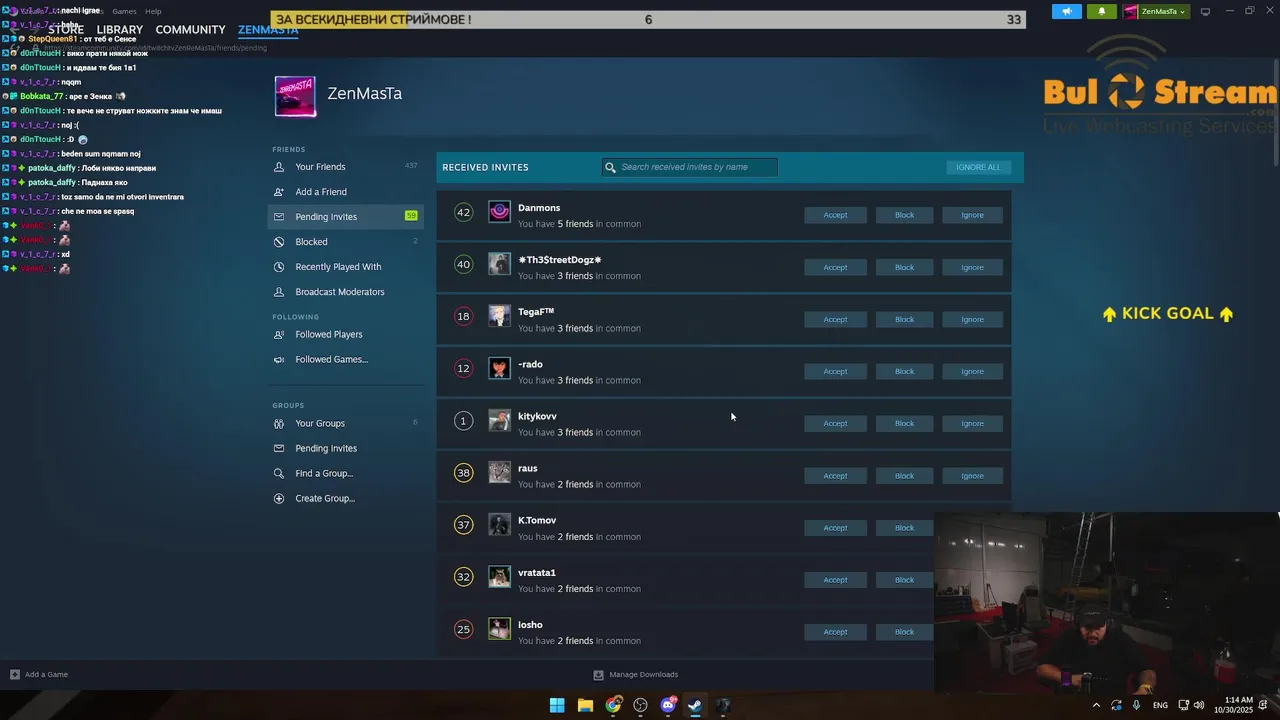1280x720 pixels.
Task: Open OBS Studio from taskbar
Action: 641,705
